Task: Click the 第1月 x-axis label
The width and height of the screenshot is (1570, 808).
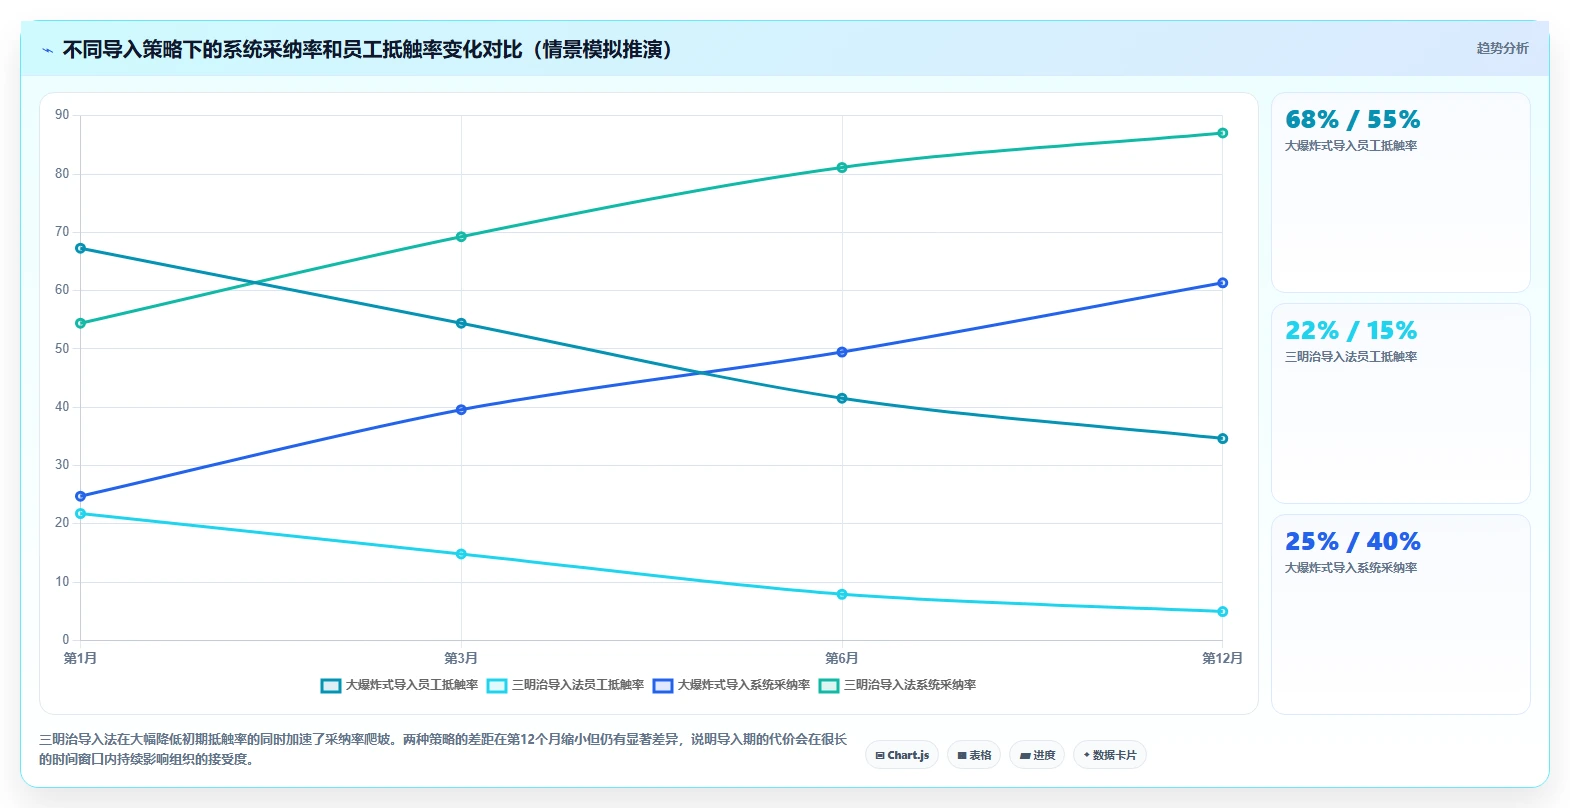Action: click(x=81, y=658)
